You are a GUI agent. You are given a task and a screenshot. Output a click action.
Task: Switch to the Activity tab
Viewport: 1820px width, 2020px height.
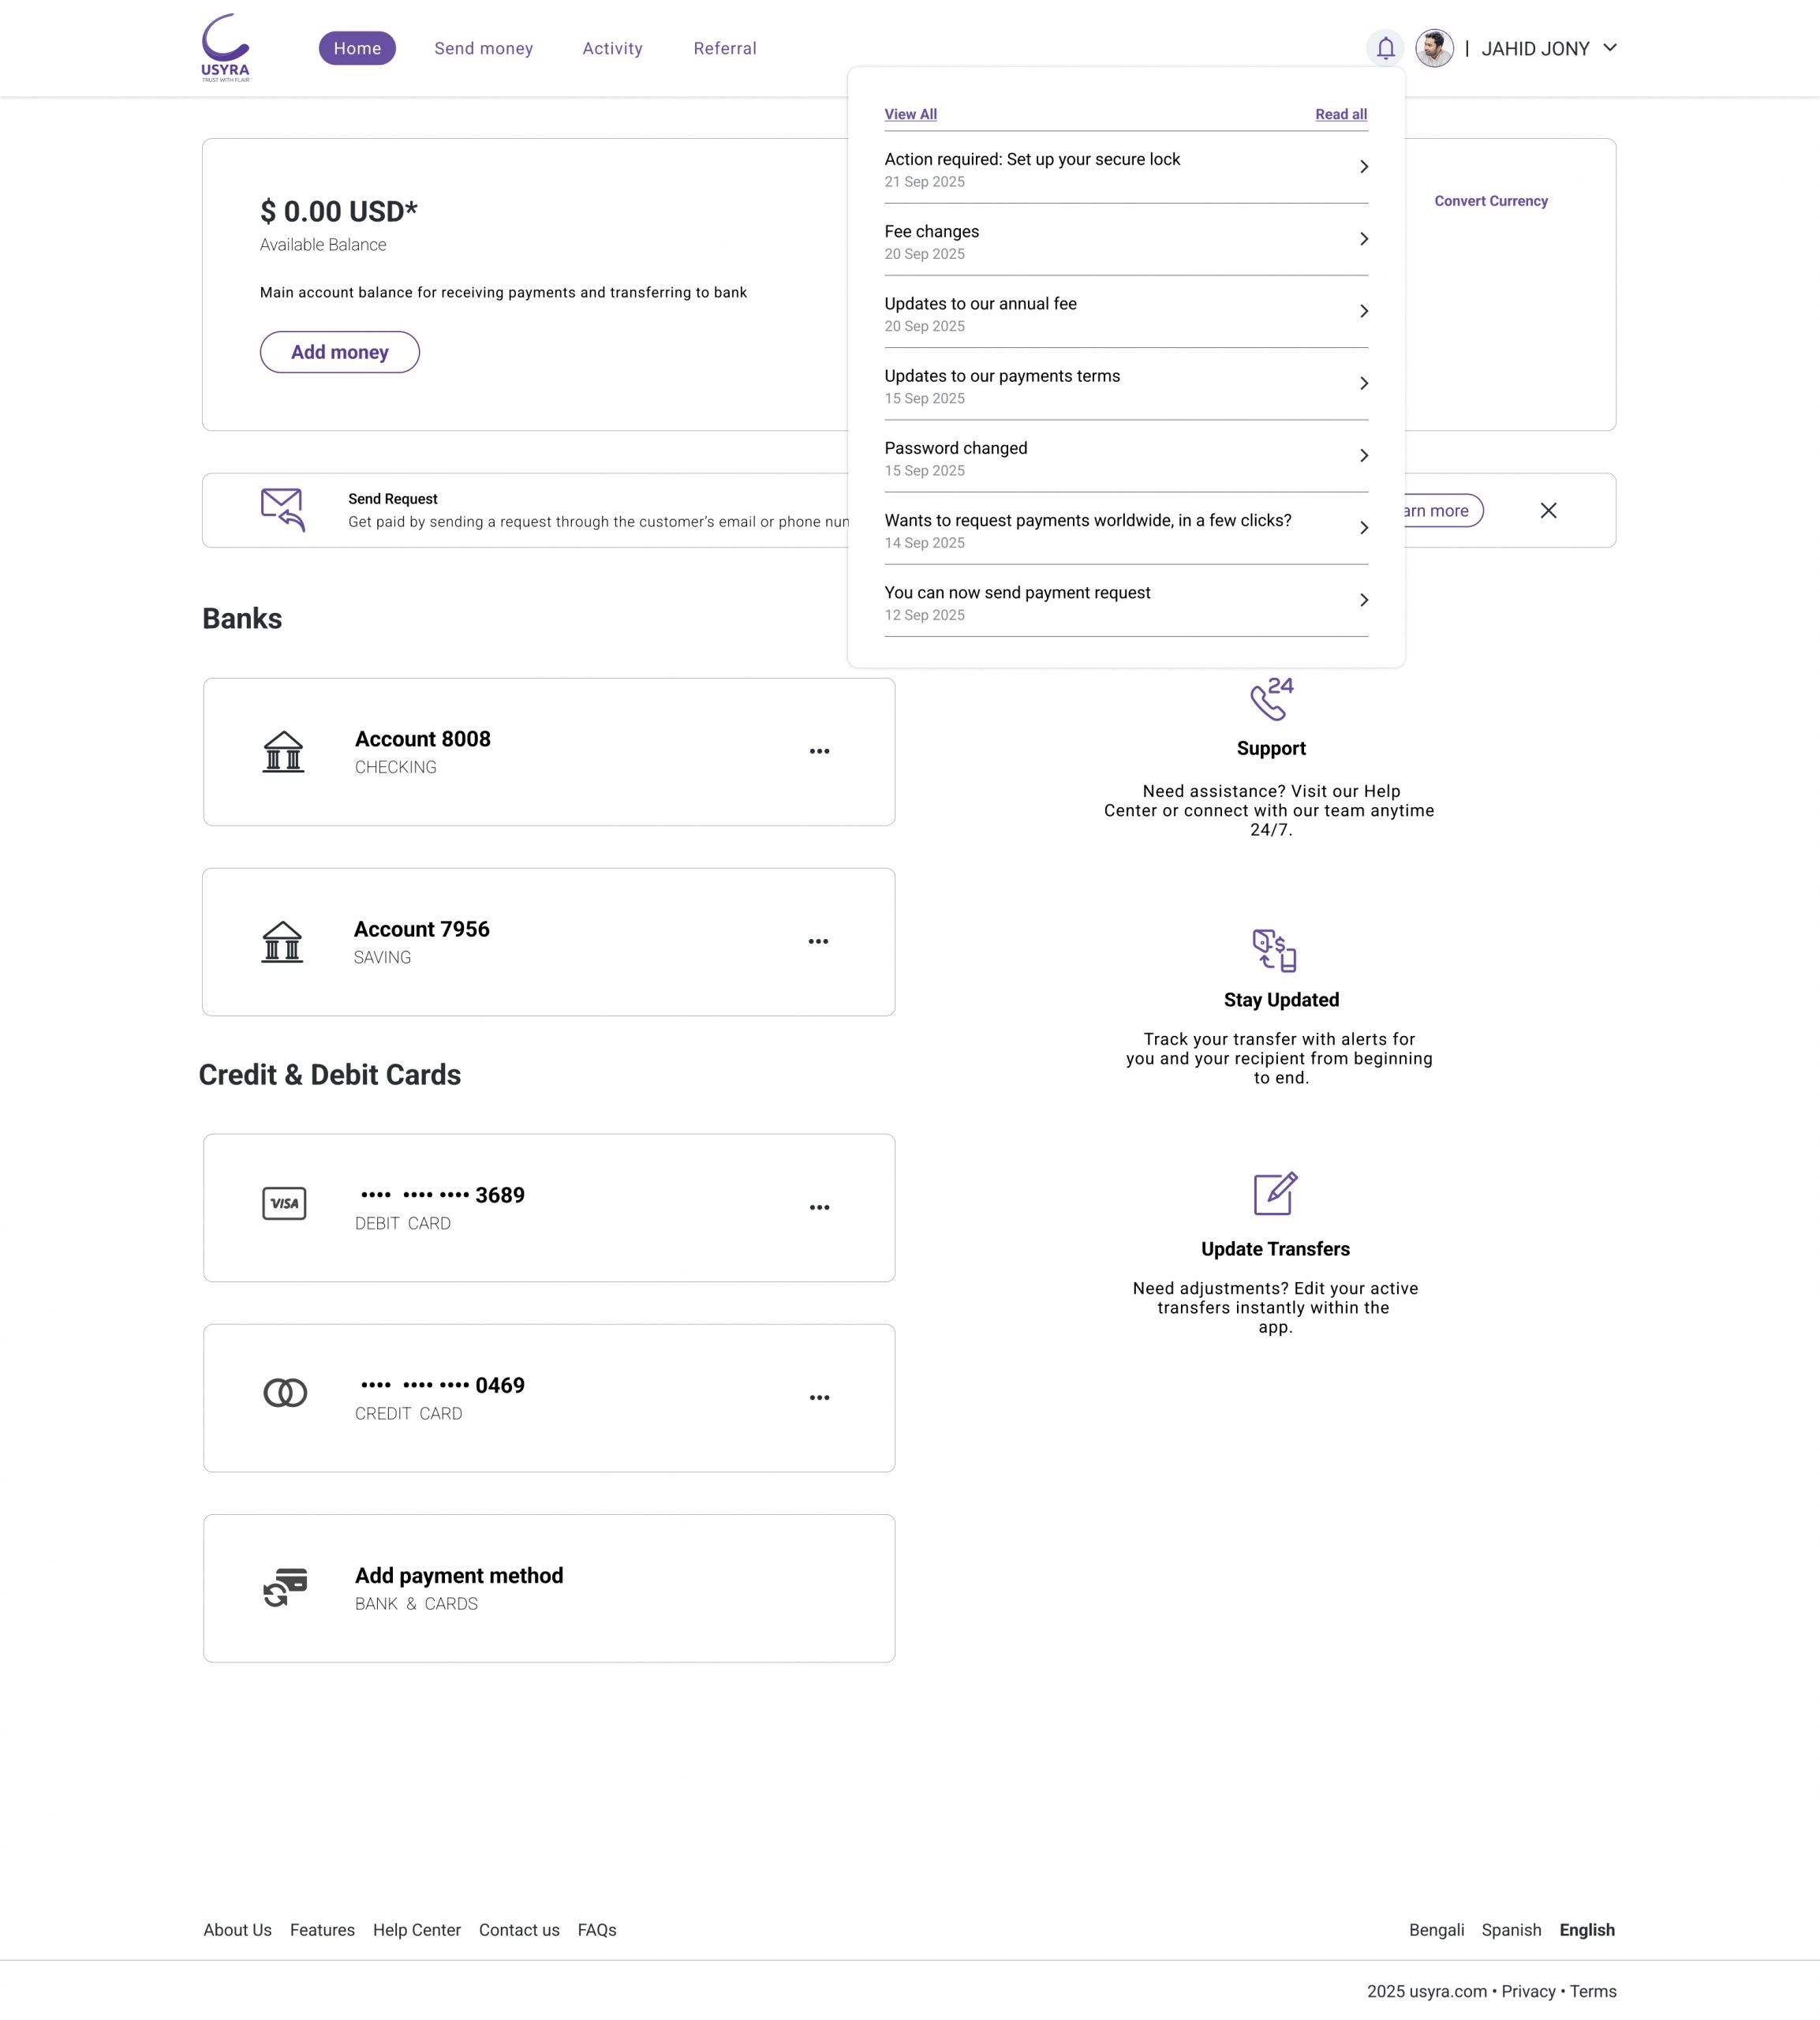(x=612, y=48)
